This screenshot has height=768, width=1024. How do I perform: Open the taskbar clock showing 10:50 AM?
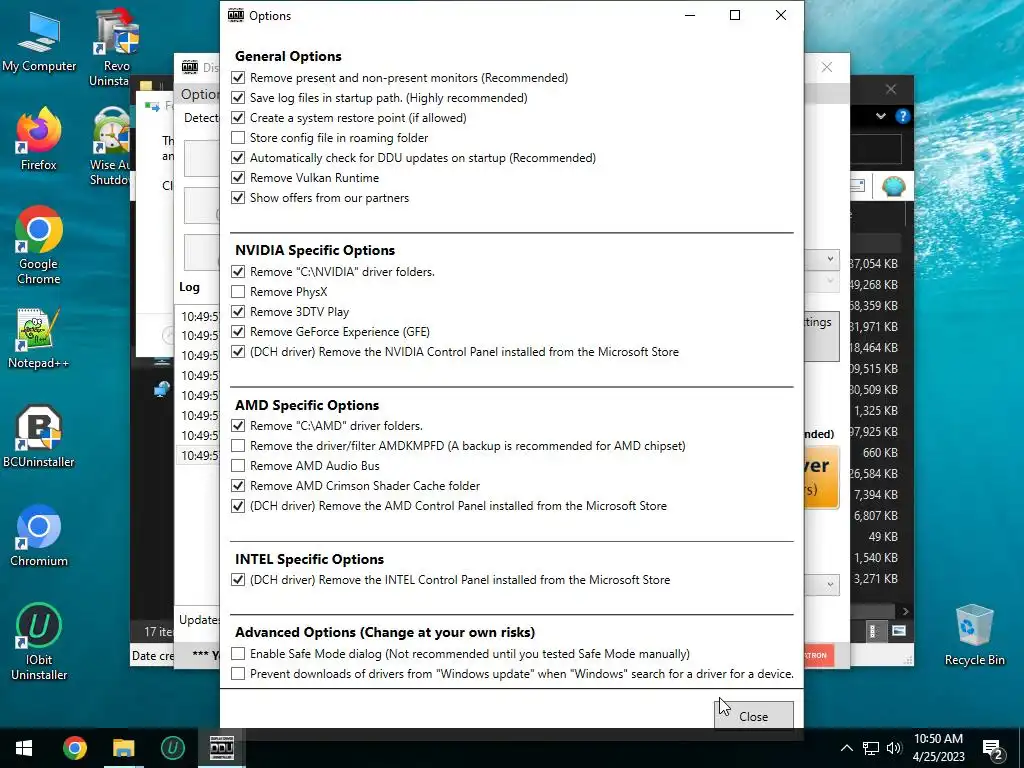coord(938,748)
